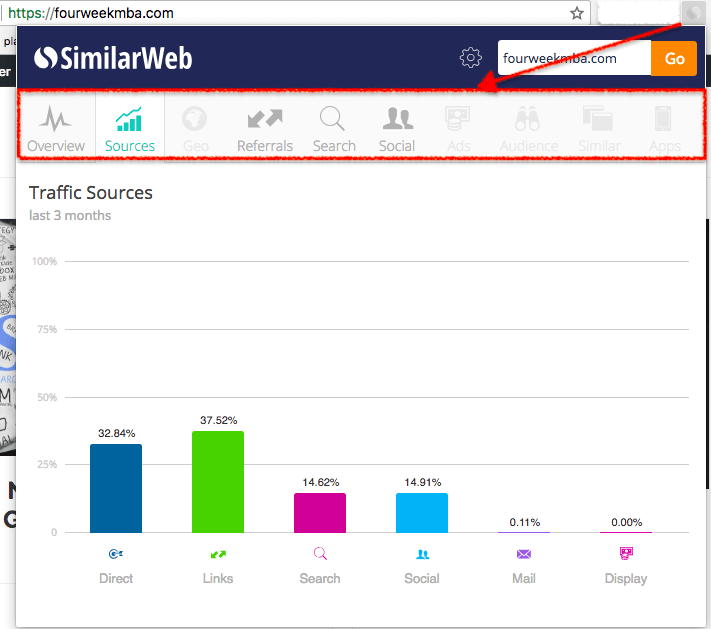Click the Links arrows icon below the chart
711x629 pixels.
[218, 554]
